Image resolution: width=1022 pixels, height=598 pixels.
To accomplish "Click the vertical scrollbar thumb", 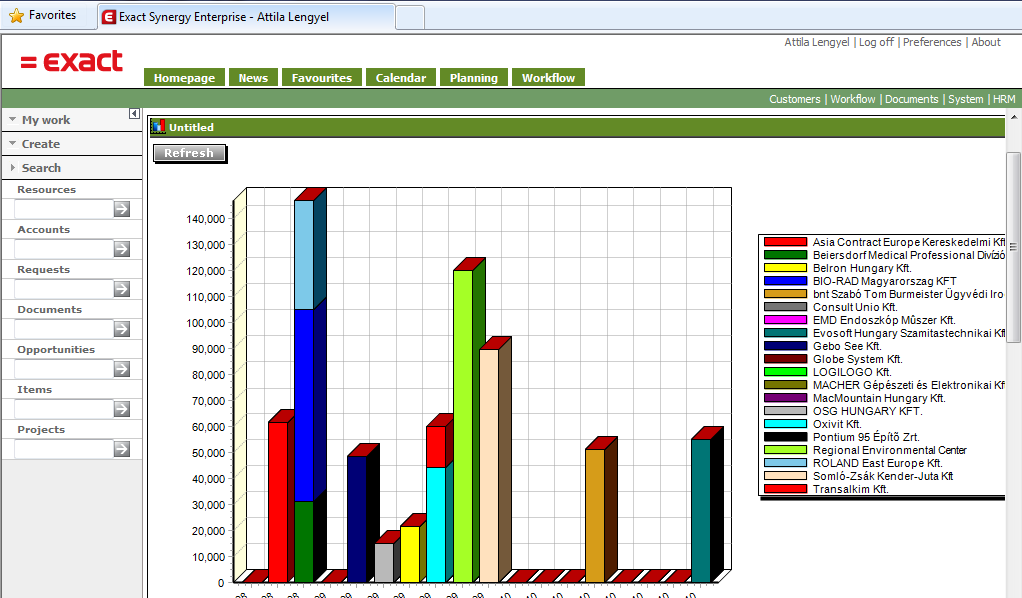I will pyautogui.click(x=1014, y=247).
